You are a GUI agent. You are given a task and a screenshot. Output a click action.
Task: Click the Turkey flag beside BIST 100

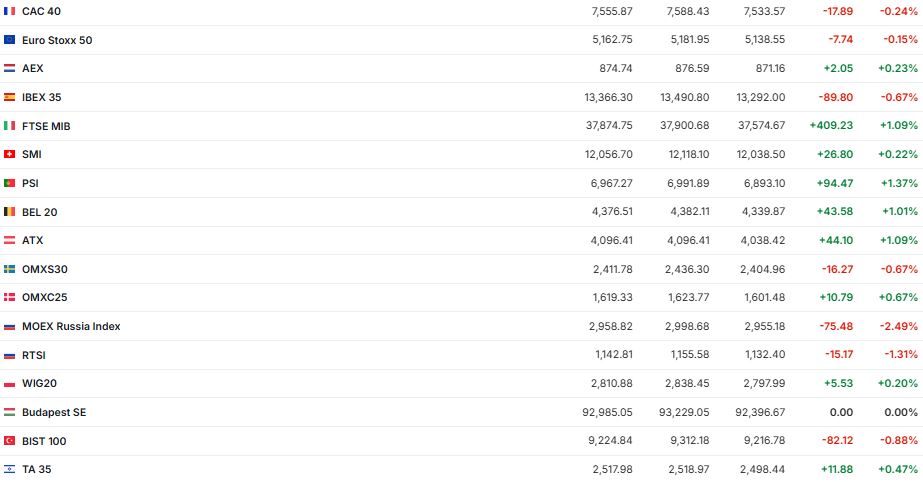point(9,441)
